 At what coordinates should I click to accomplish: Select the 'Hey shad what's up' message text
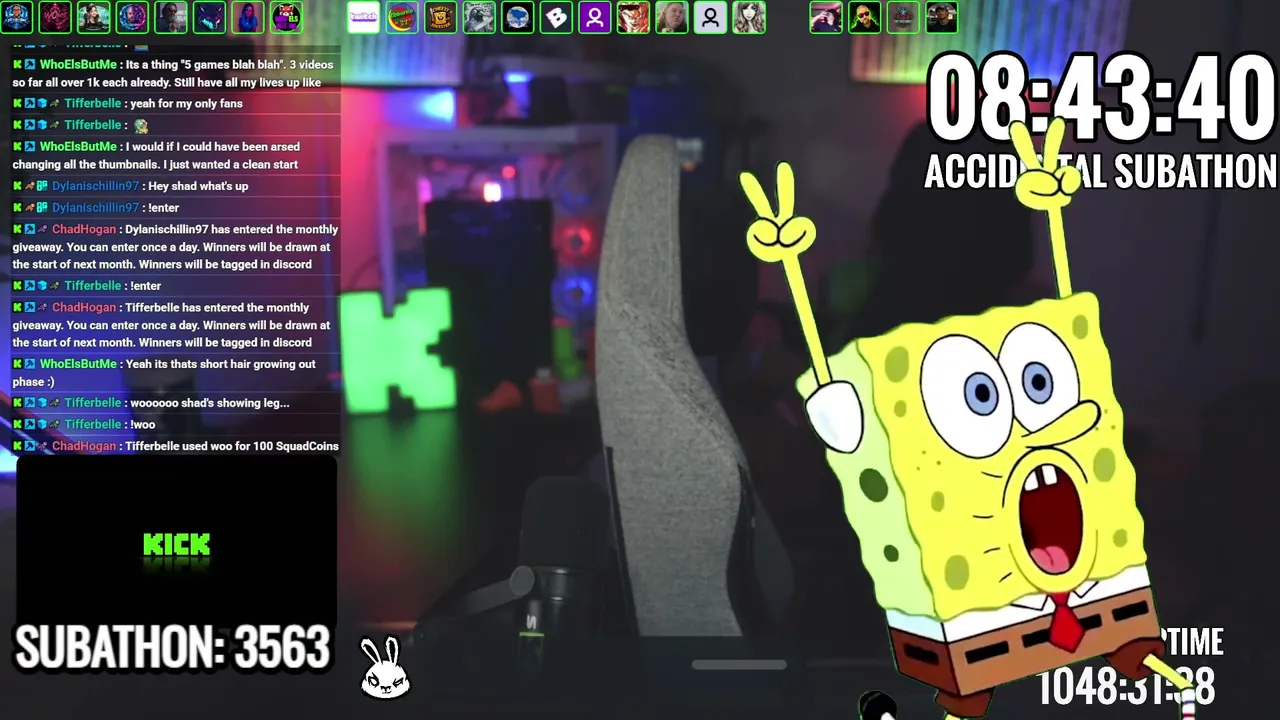[x=198, y=186]
